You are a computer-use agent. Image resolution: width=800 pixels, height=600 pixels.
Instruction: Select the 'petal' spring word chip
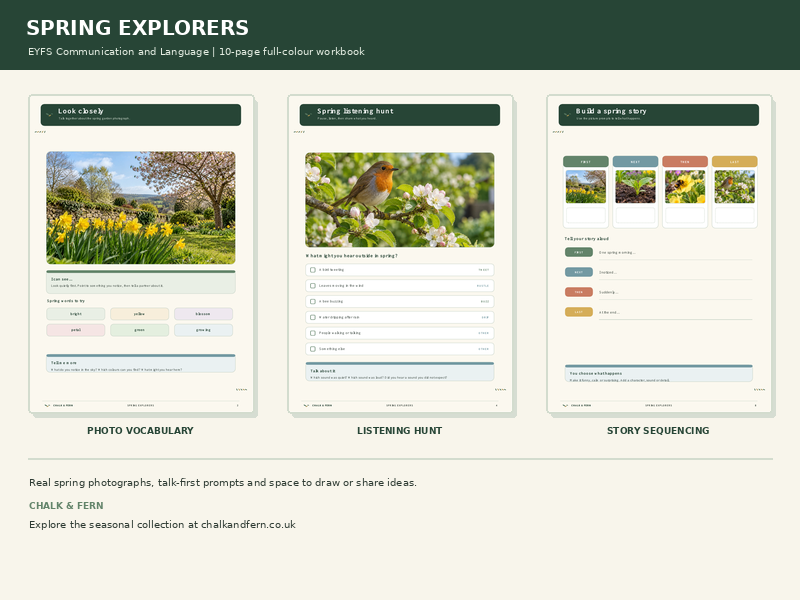(x=76, y=330)
